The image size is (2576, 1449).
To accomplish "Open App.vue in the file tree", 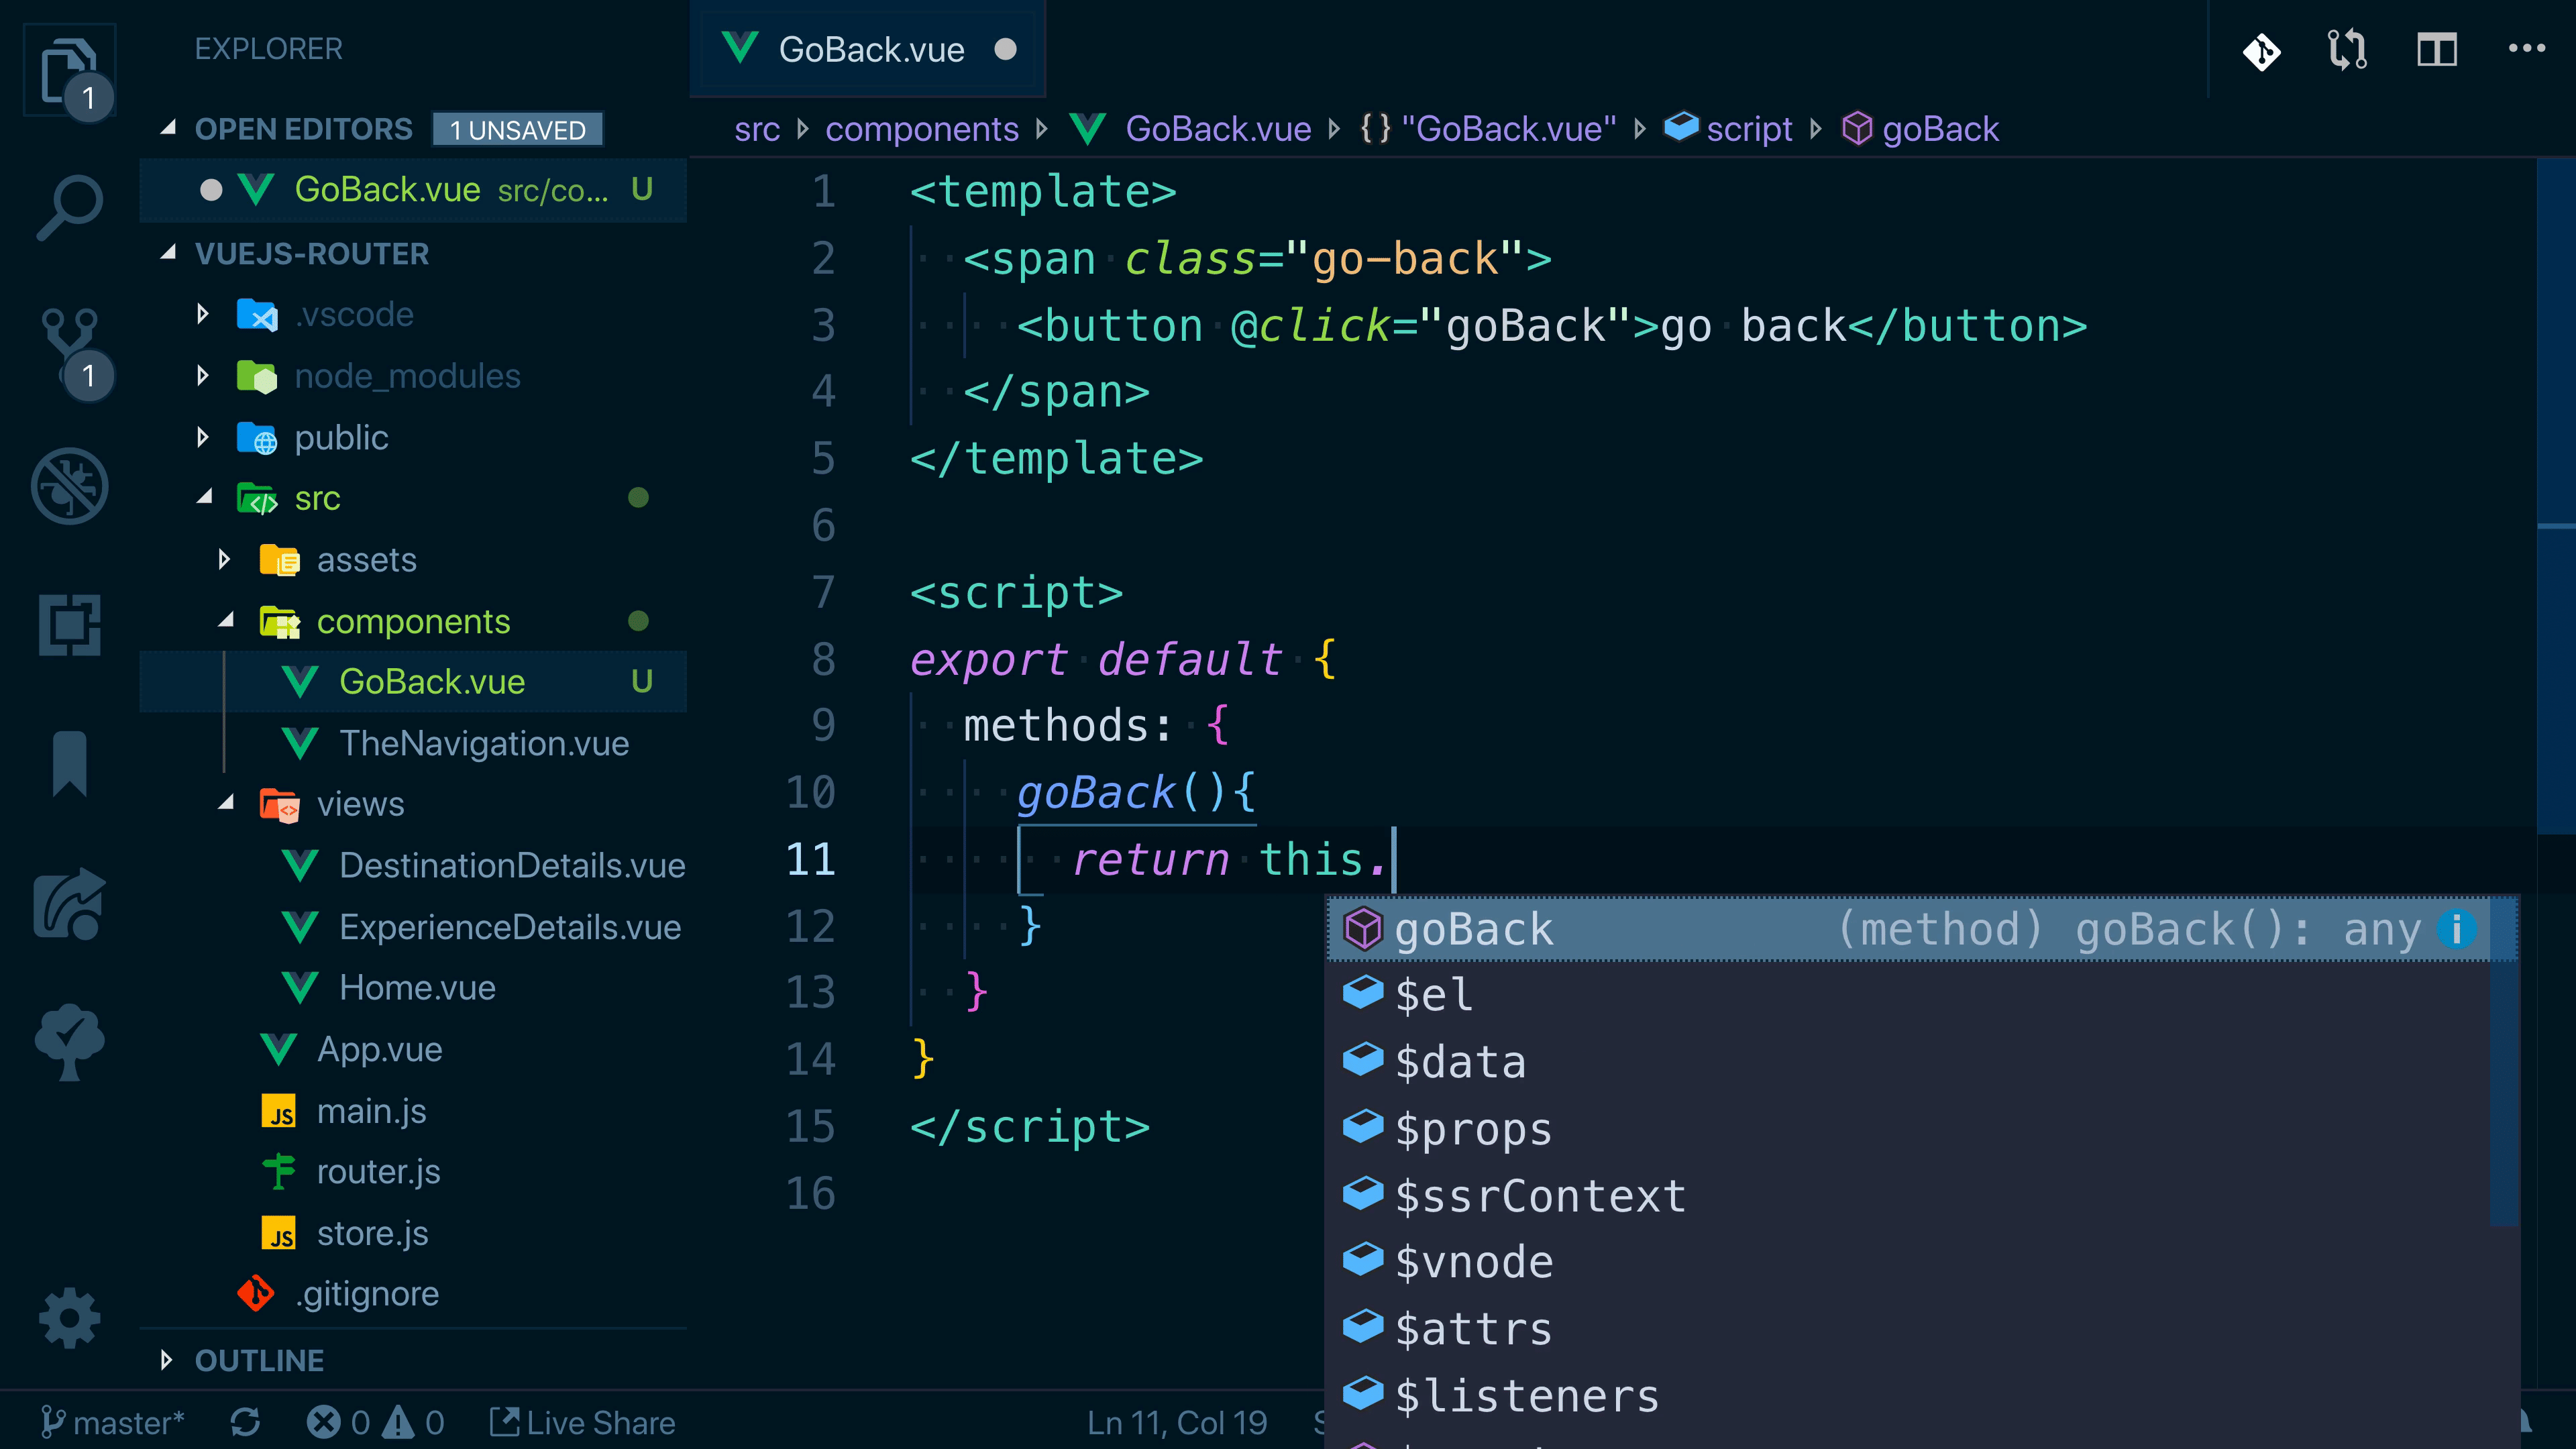I will (413, 1049).
